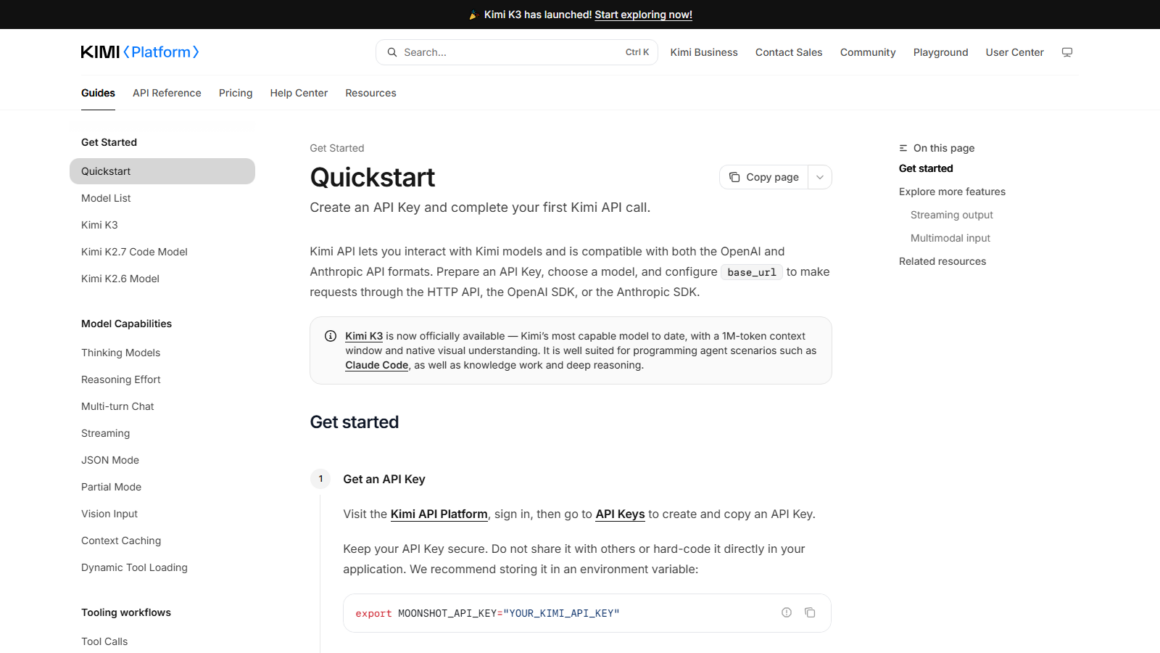Screen dimensions: 1160x653
Task: Click the theme display monitor icon
Action: [1067, 53]
